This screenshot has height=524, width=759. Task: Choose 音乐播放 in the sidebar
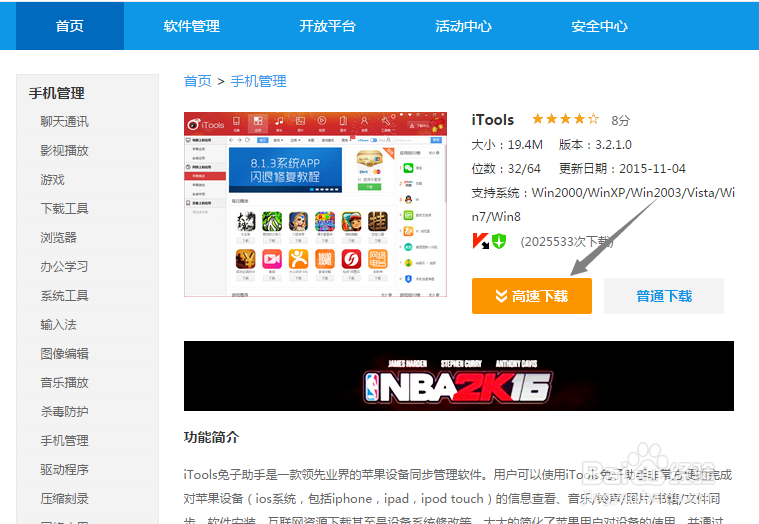point(64,383)
